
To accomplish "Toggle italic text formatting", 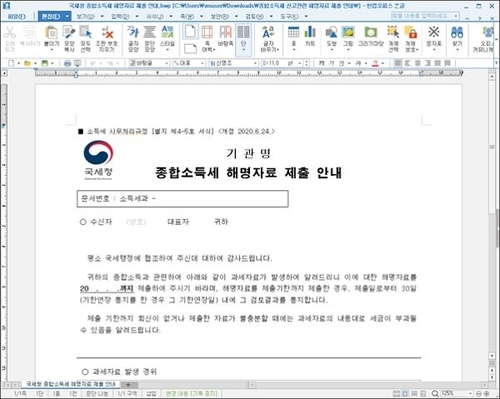I will pos(332,63).
